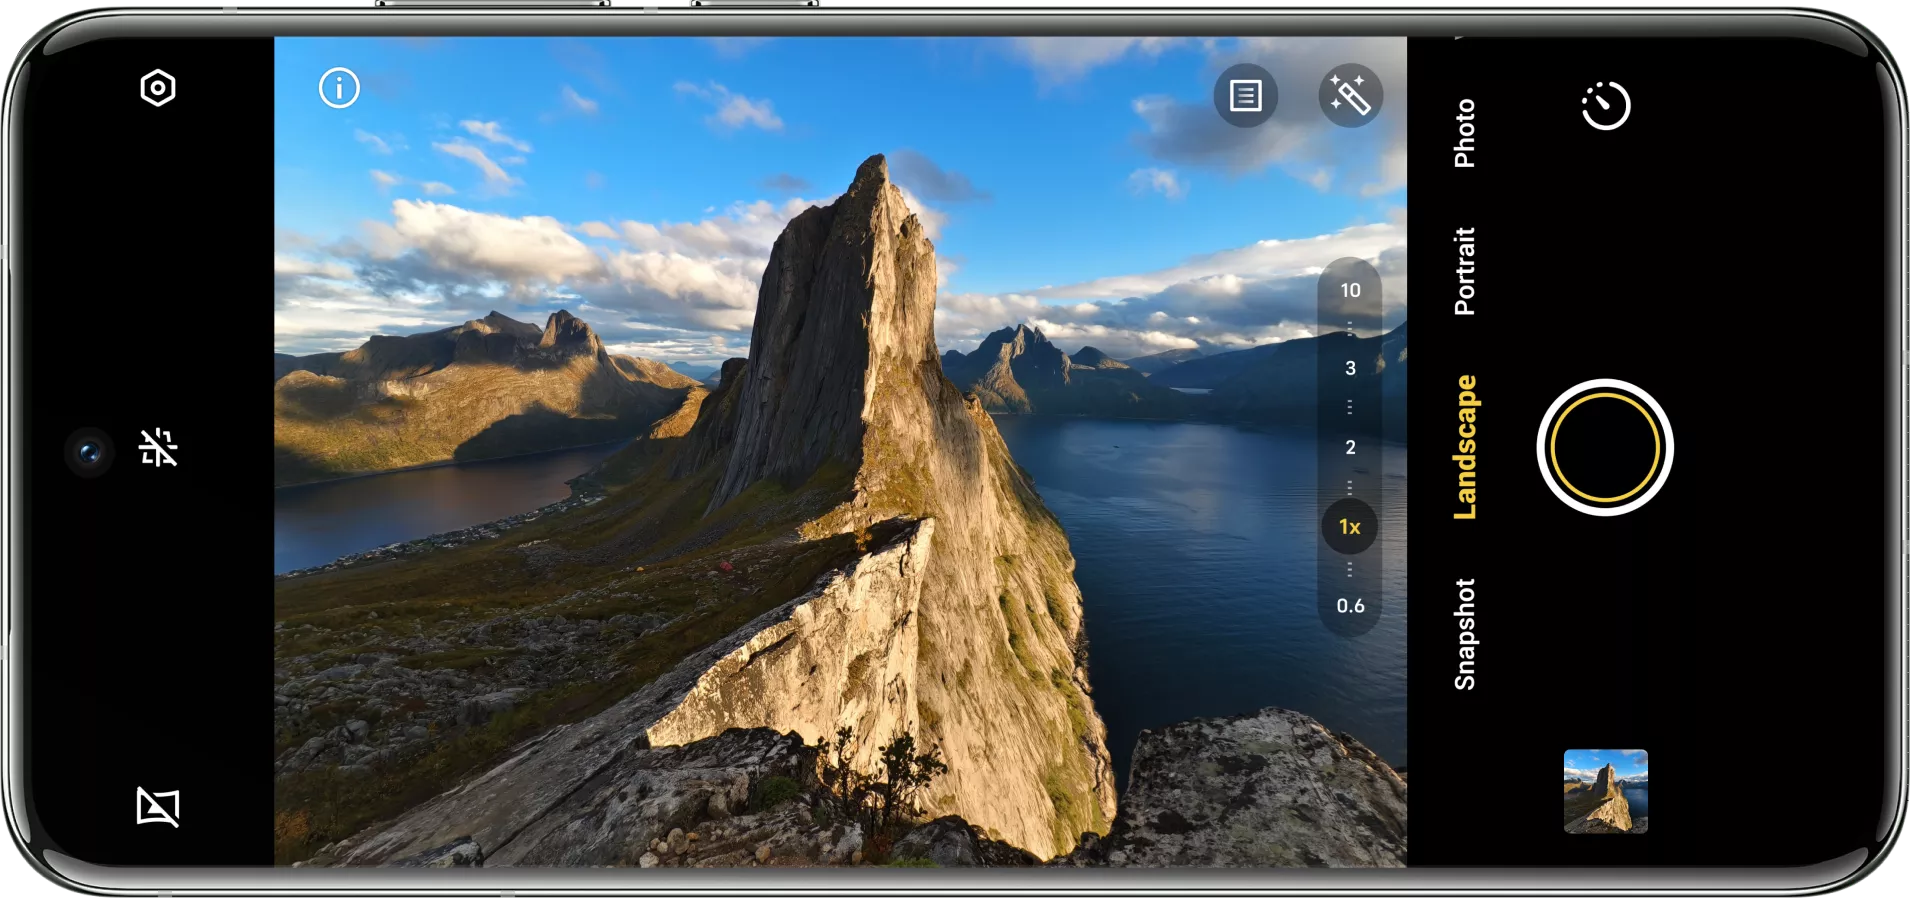Toggle the crossed-out grid frame icon

158,448
